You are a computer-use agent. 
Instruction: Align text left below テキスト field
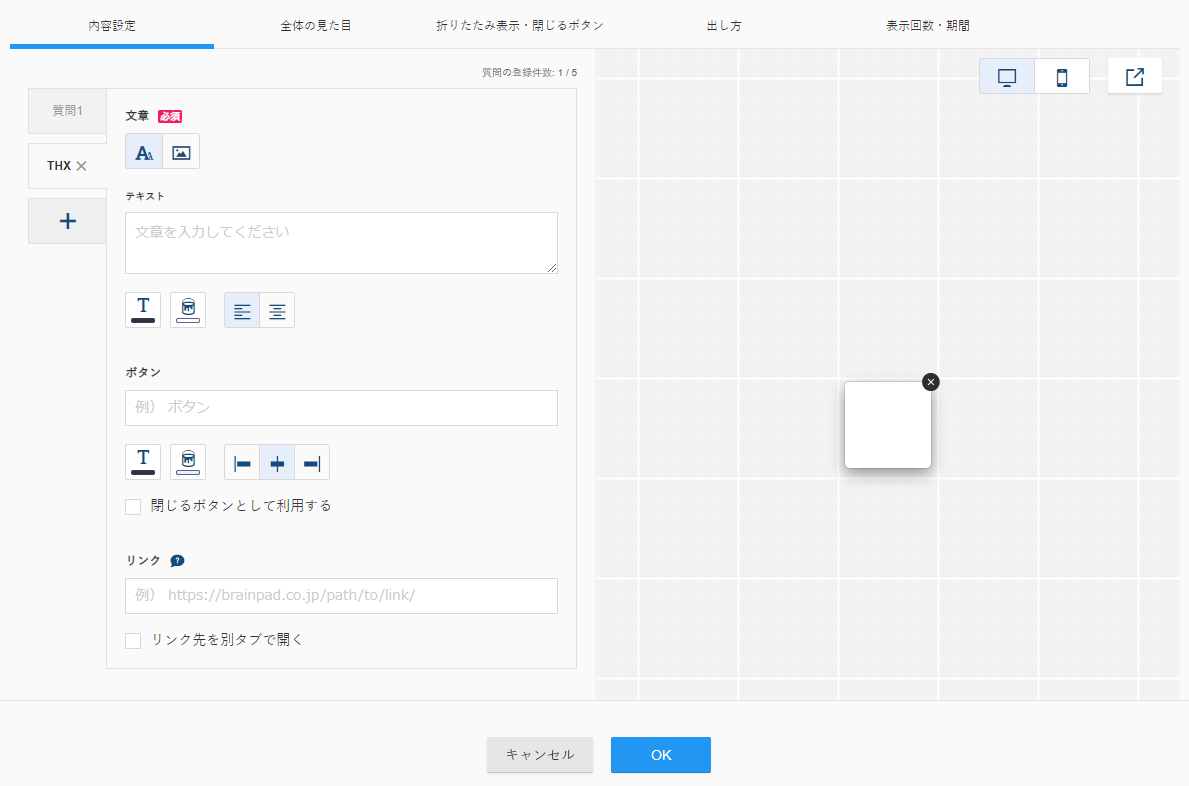pos(242,310)
